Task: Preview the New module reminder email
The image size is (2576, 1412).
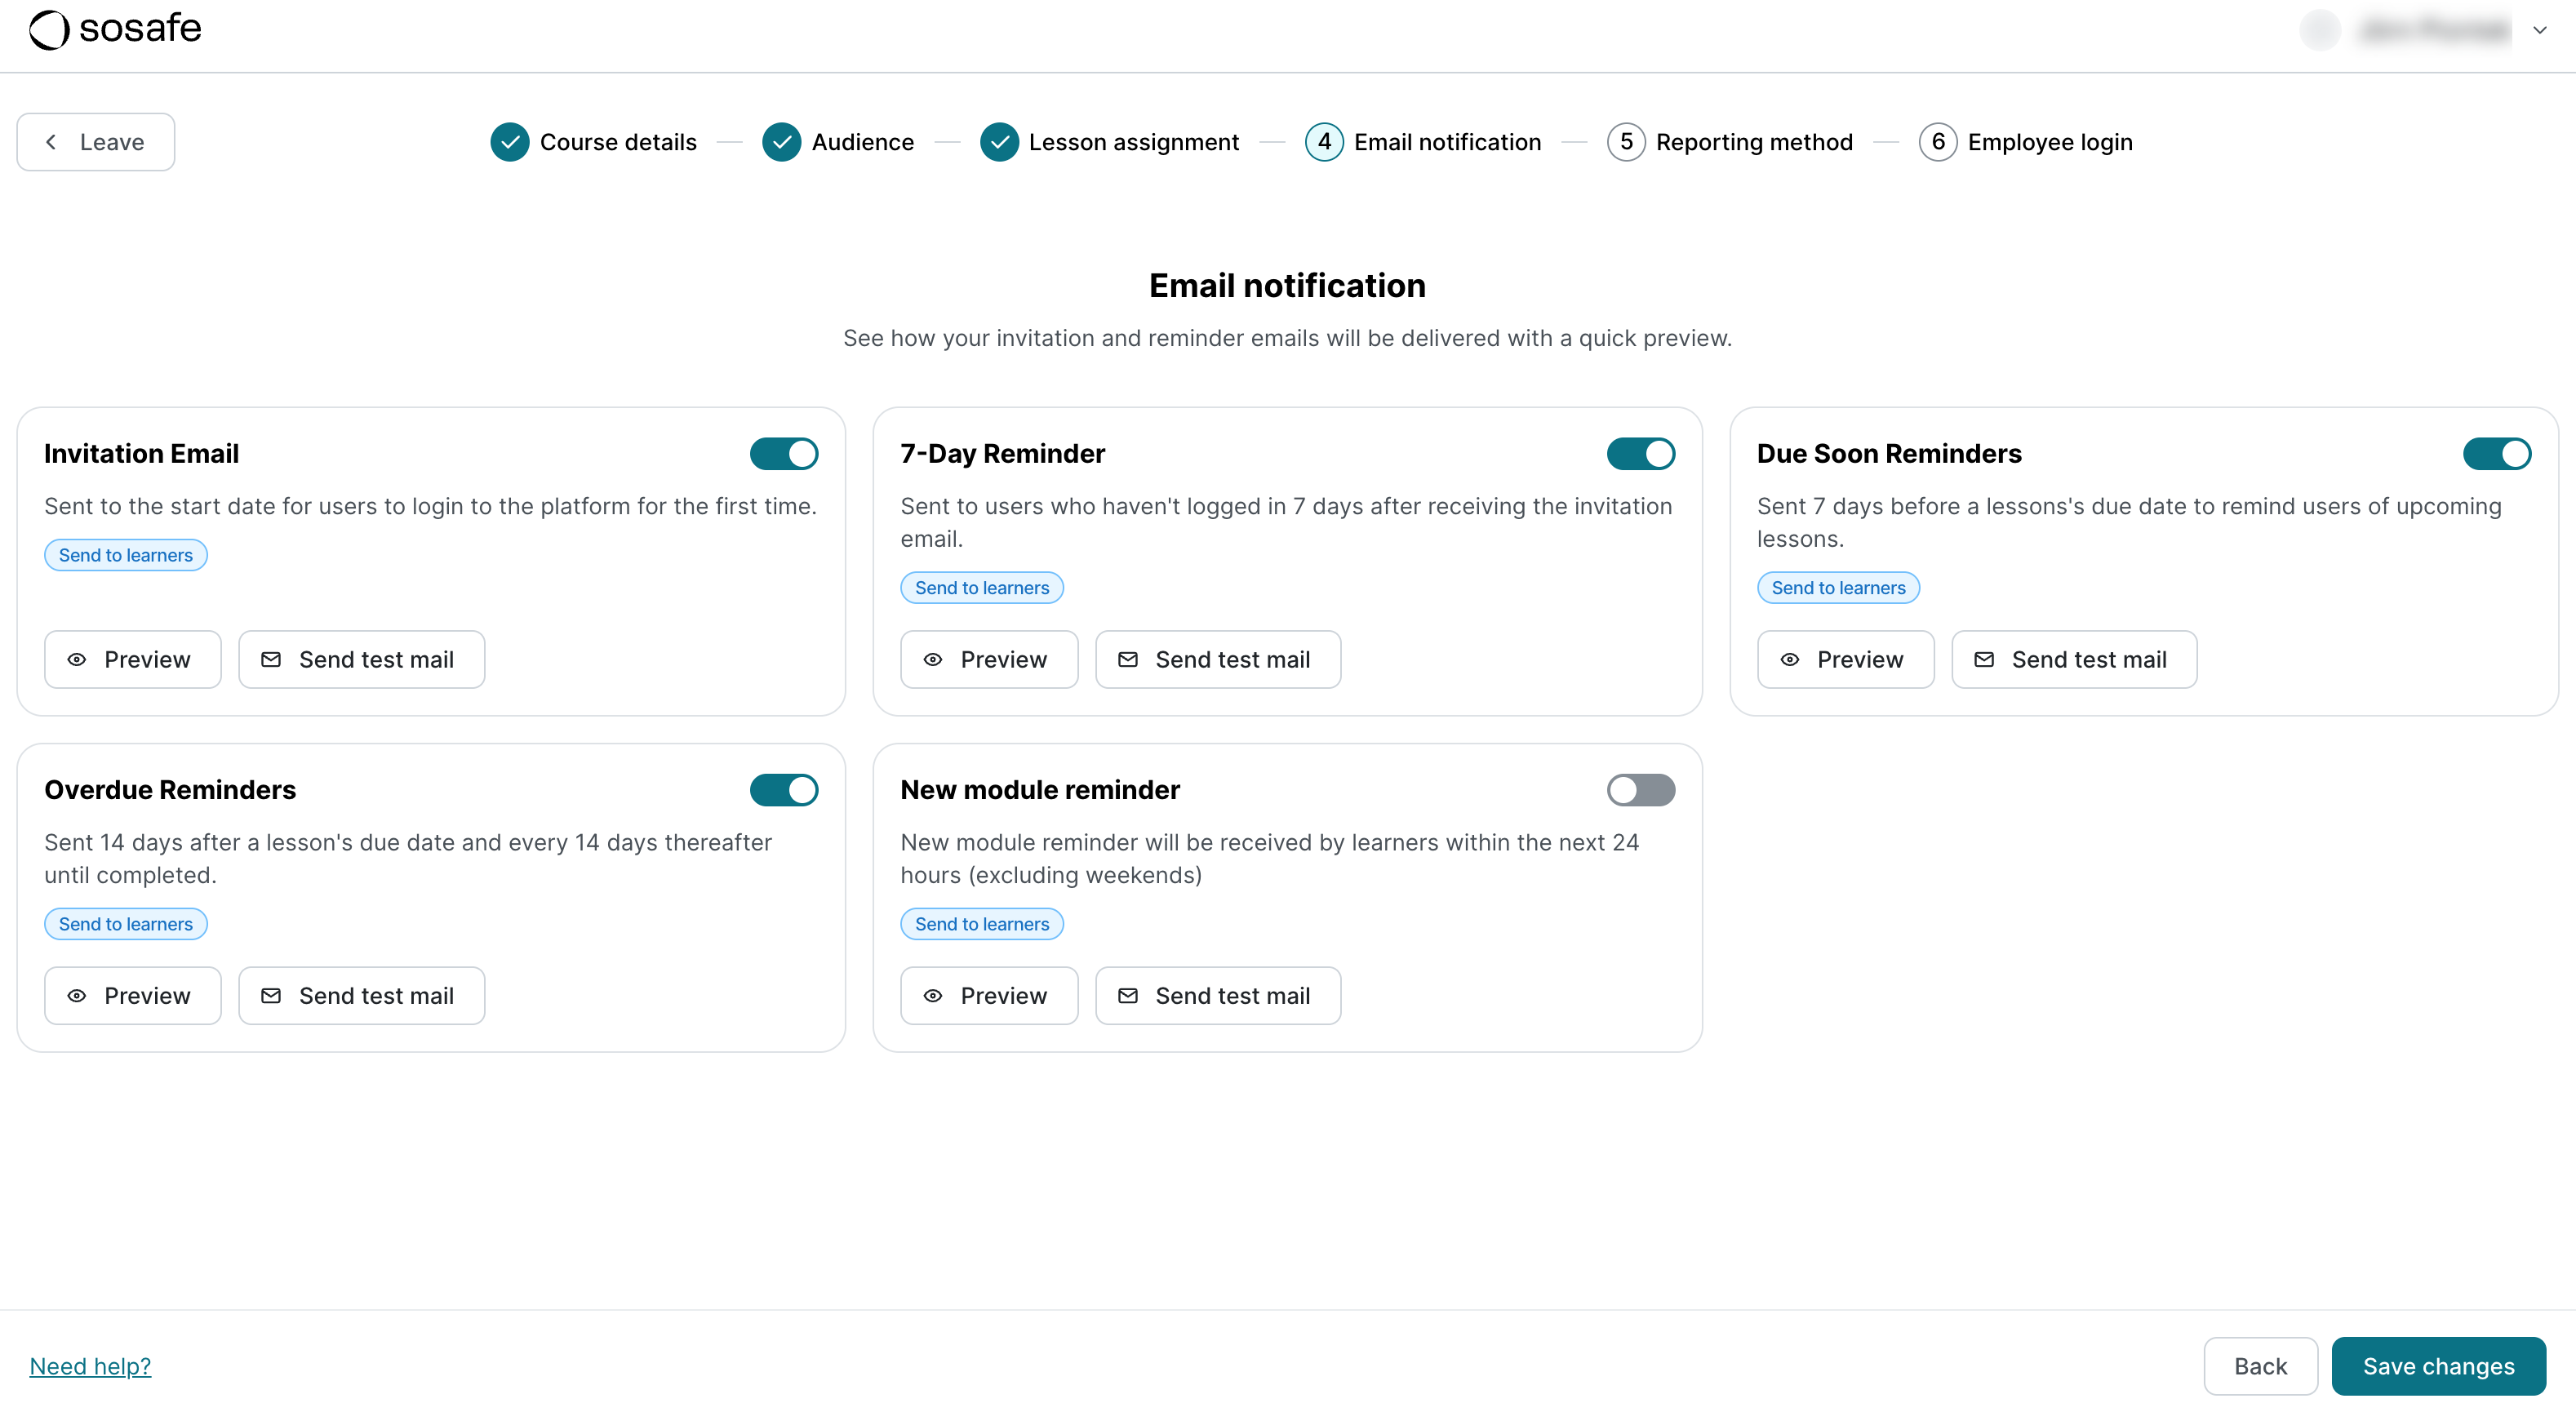Action: point(989,995)
